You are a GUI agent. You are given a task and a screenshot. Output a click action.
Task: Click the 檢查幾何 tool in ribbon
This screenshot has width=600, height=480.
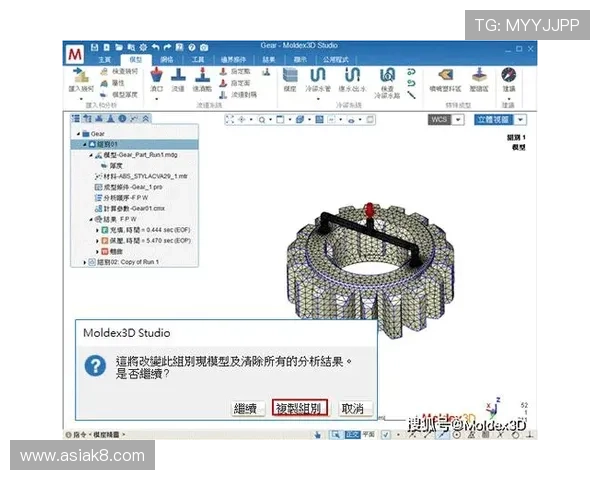point(119,71)
